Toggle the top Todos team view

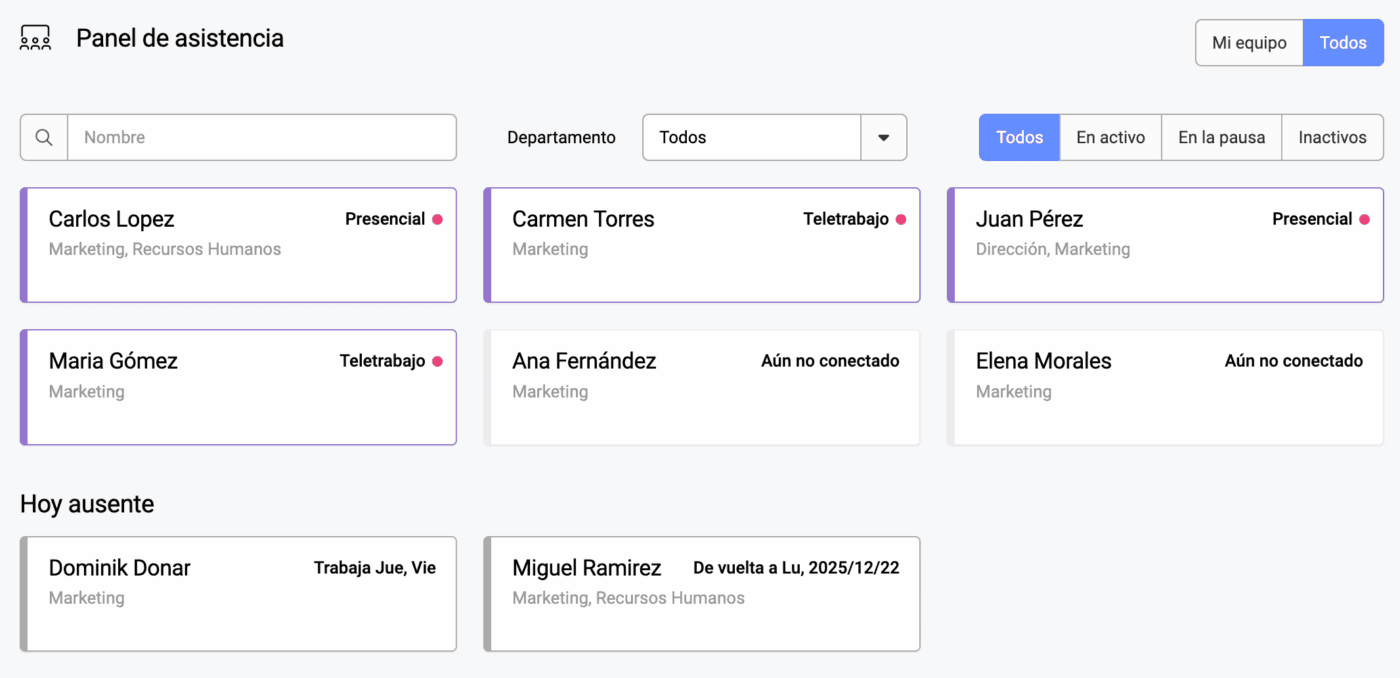click(1342, 43)
